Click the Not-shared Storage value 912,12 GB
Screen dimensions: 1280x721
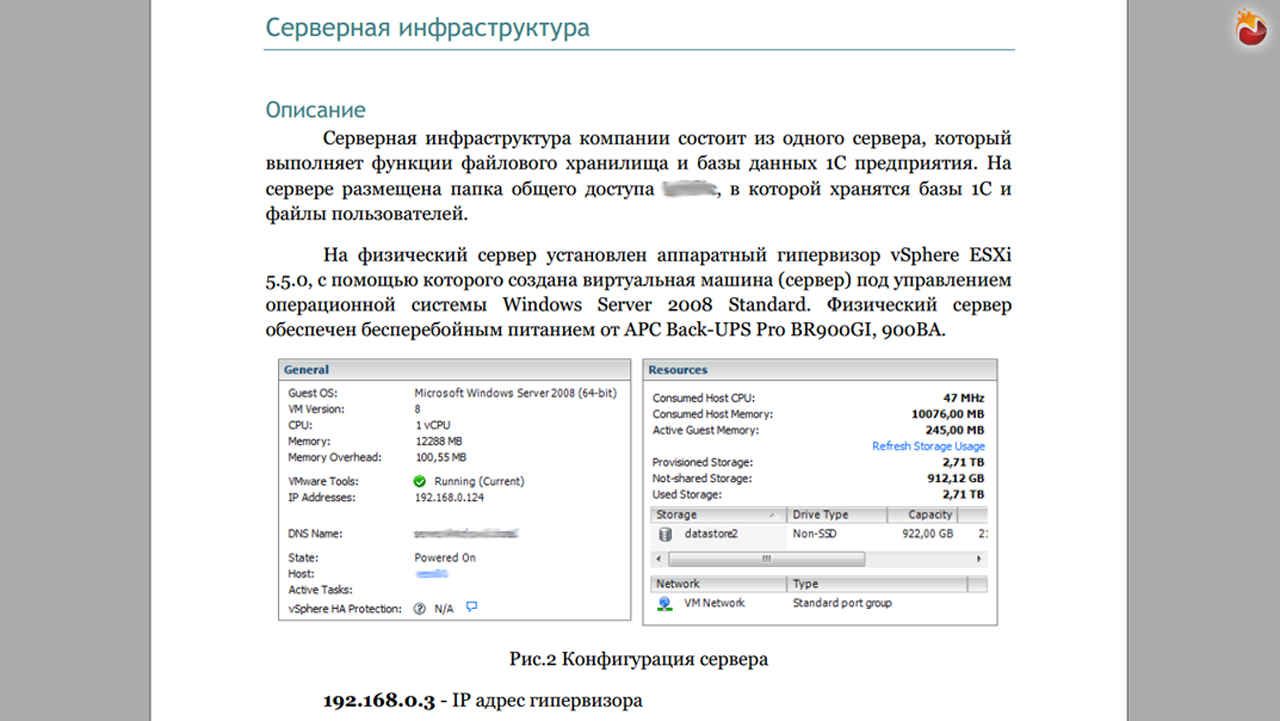[957, 478]
